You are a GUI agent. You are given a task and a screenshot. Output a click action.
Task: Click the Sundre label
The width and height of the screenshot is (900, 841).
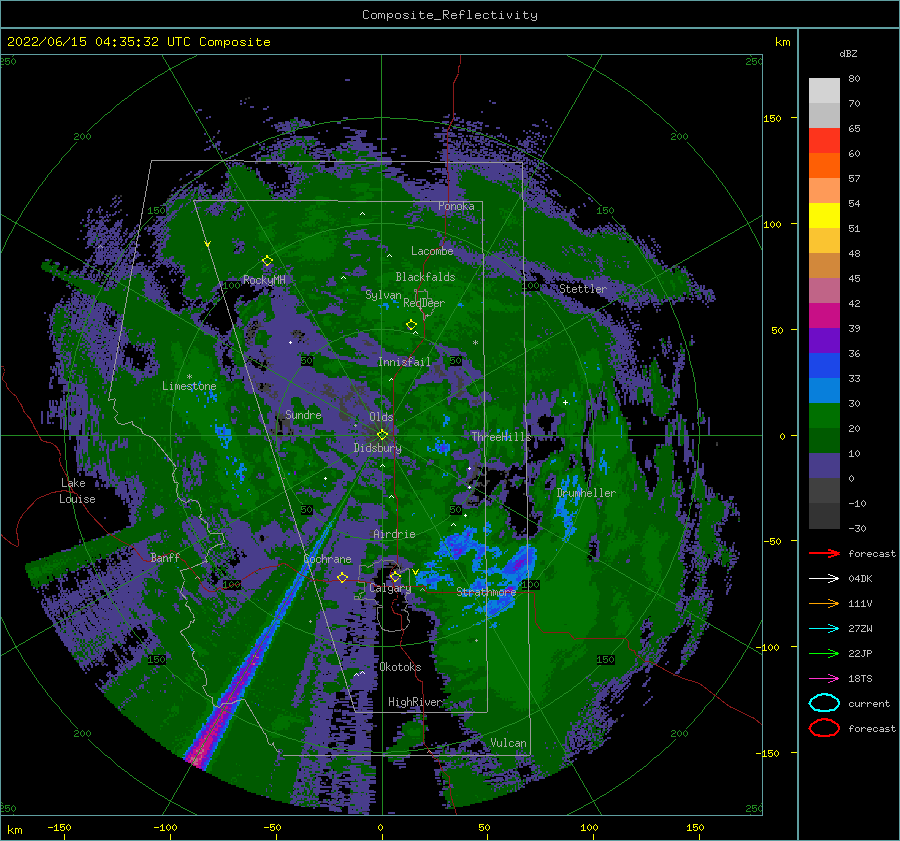click(x=303, y=414)
